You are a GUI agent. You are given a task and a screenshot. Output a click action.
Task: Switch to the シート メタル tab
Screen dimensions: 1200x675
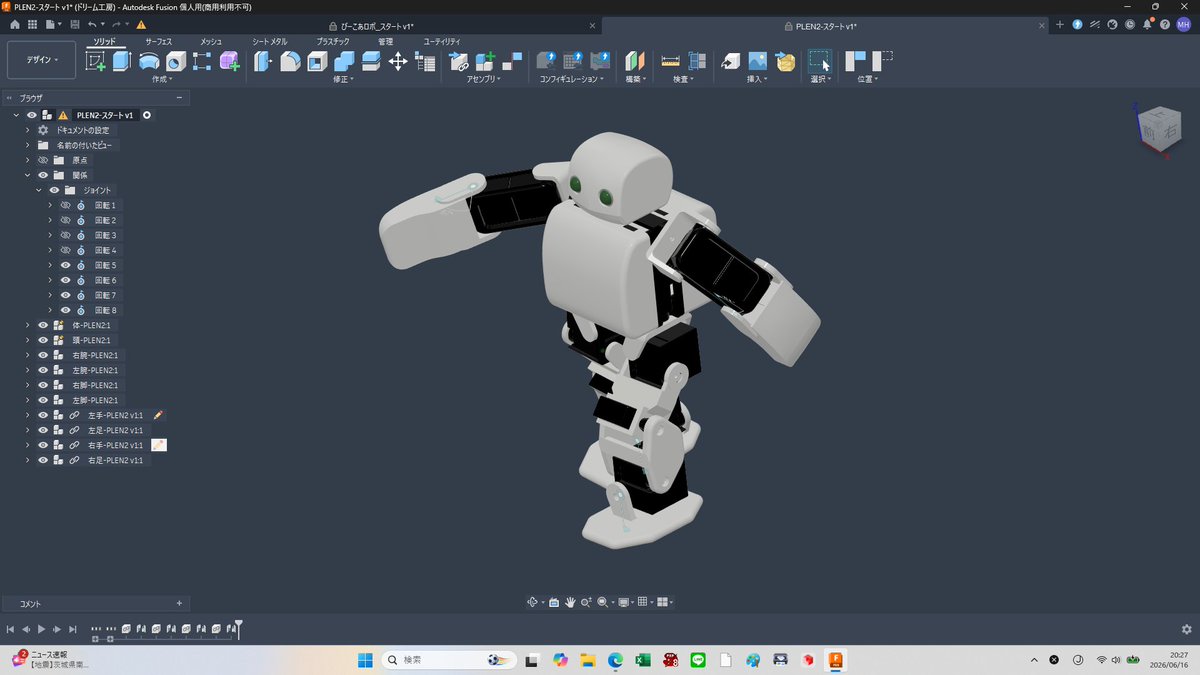click(x=269, y=41)
